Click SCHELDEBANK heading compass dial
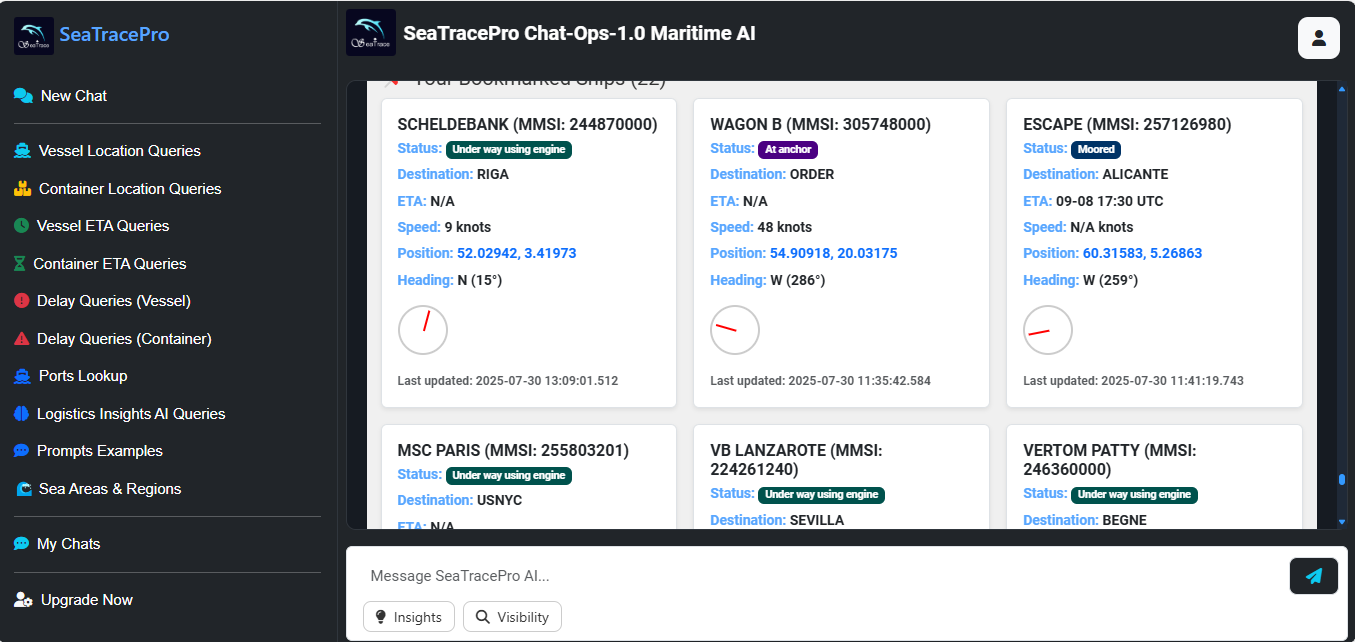Image resolution: width=1355 pixels, height=642 pixels. click(423, 330)
